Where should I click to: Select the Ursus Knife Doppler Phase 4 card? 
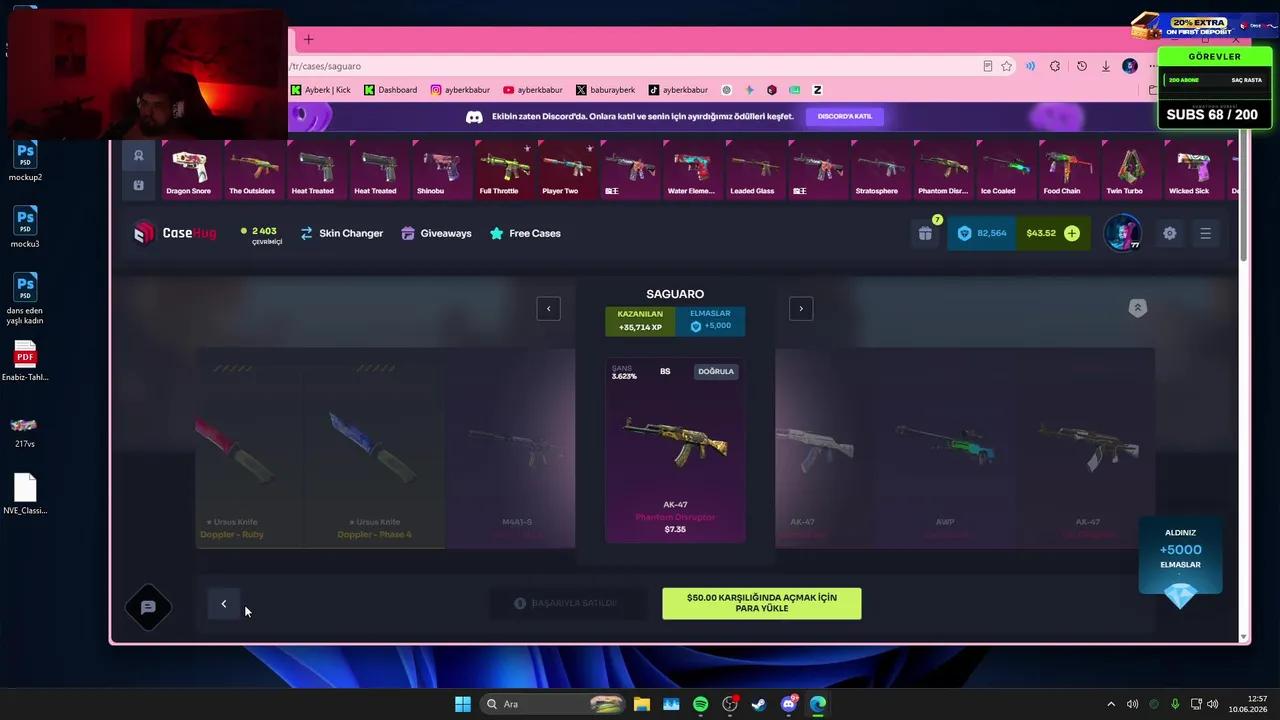(374, 448)
